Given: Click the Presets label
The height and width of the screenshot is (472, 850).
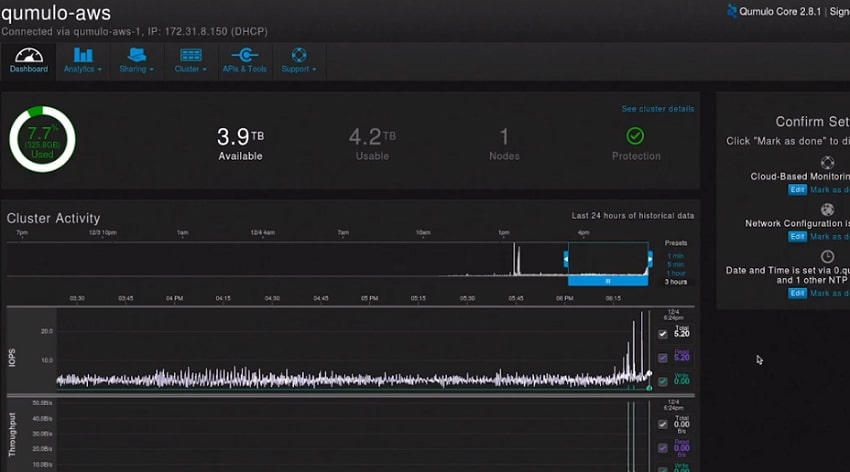Looking at the screenshot, I should 676,243.
